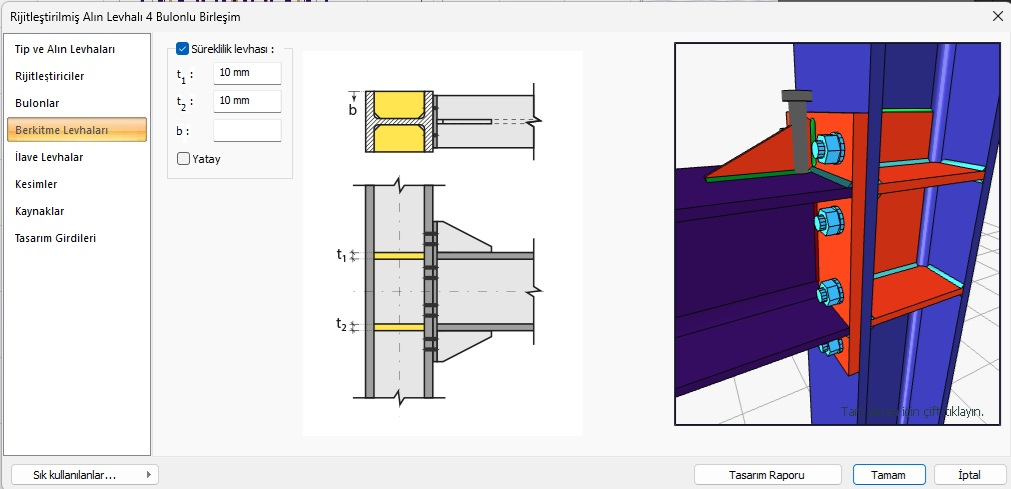This screenshot has height=489, width=1011.
Task: Click the Tasarım Raporu button
Action: [x=767, y=475]
